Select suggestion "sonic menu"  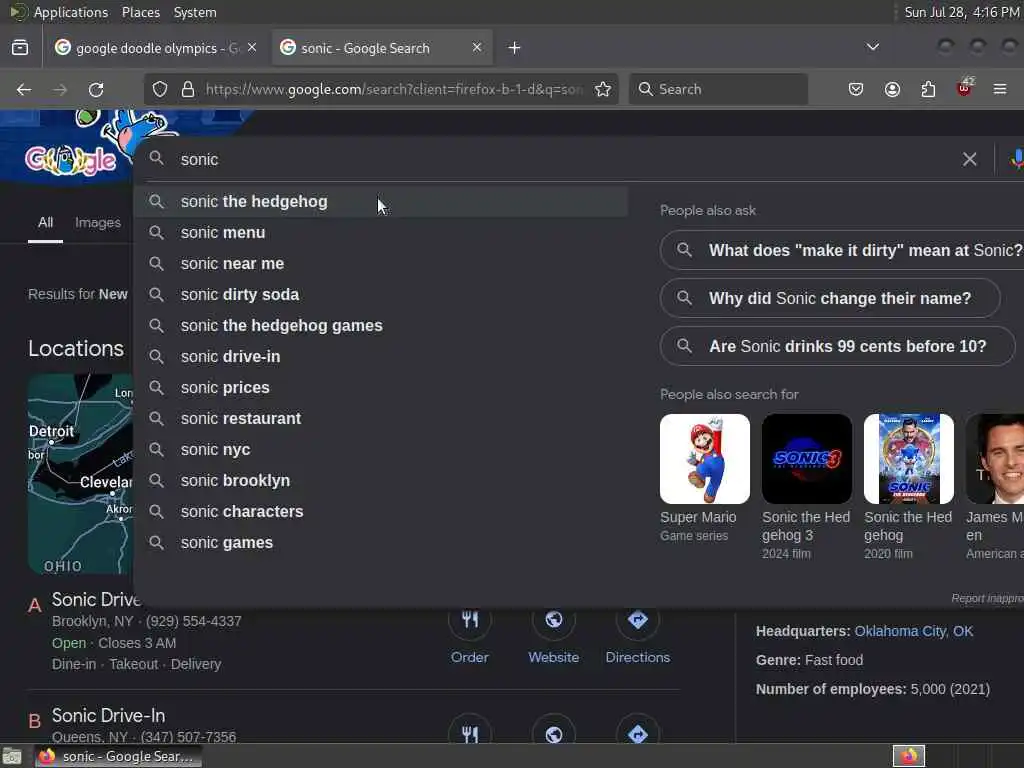381,232
